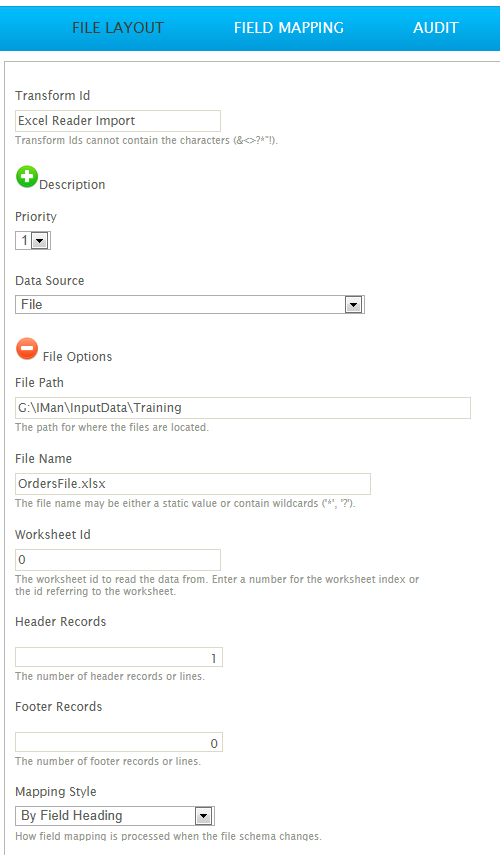Collapse File Options with red minus icon

click(27, 349)
